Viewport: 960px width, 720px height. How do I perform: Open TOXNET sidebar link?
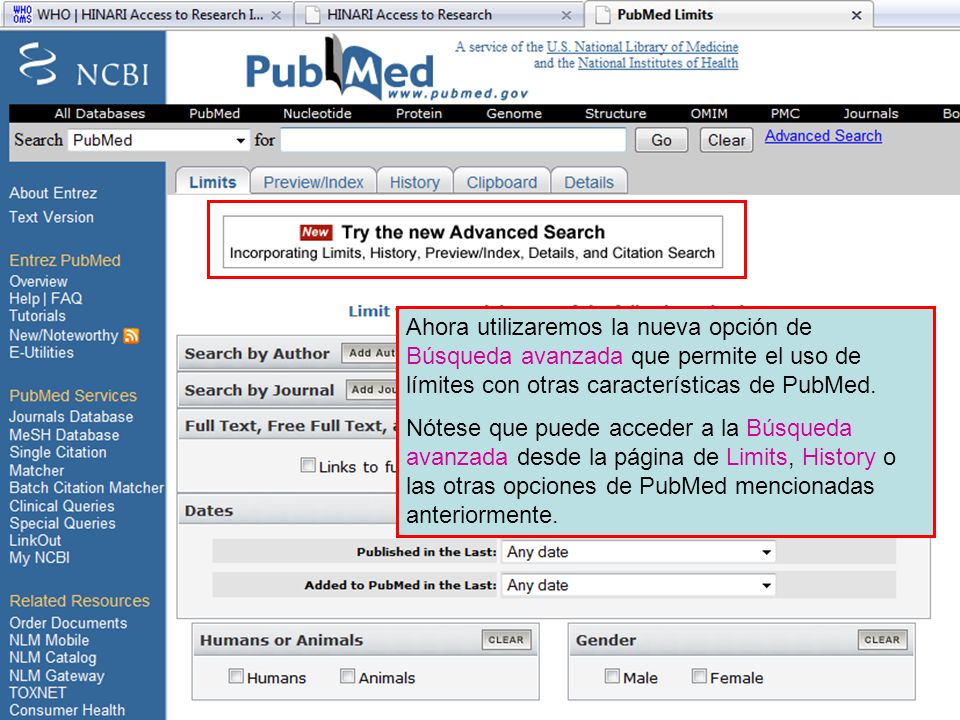point(37,692)
